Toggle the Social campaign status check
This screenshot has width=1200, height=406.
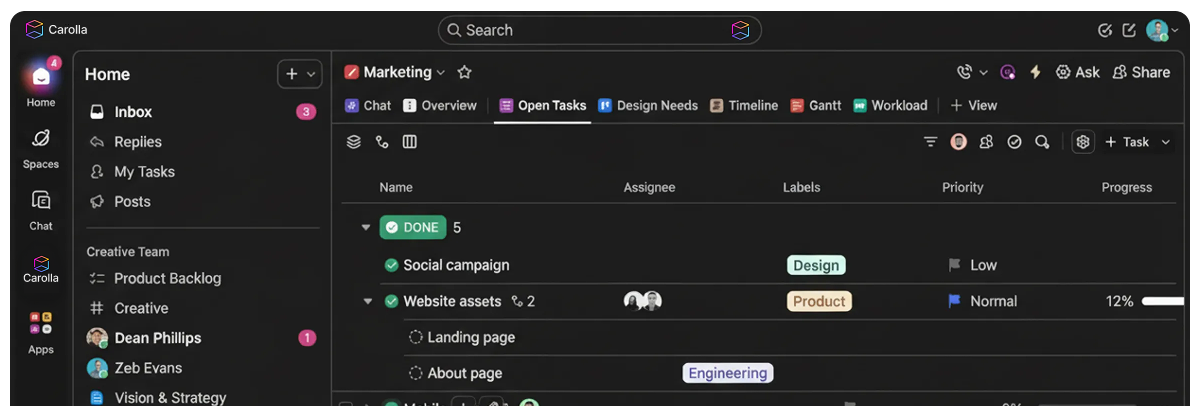[x=391, y=265]
